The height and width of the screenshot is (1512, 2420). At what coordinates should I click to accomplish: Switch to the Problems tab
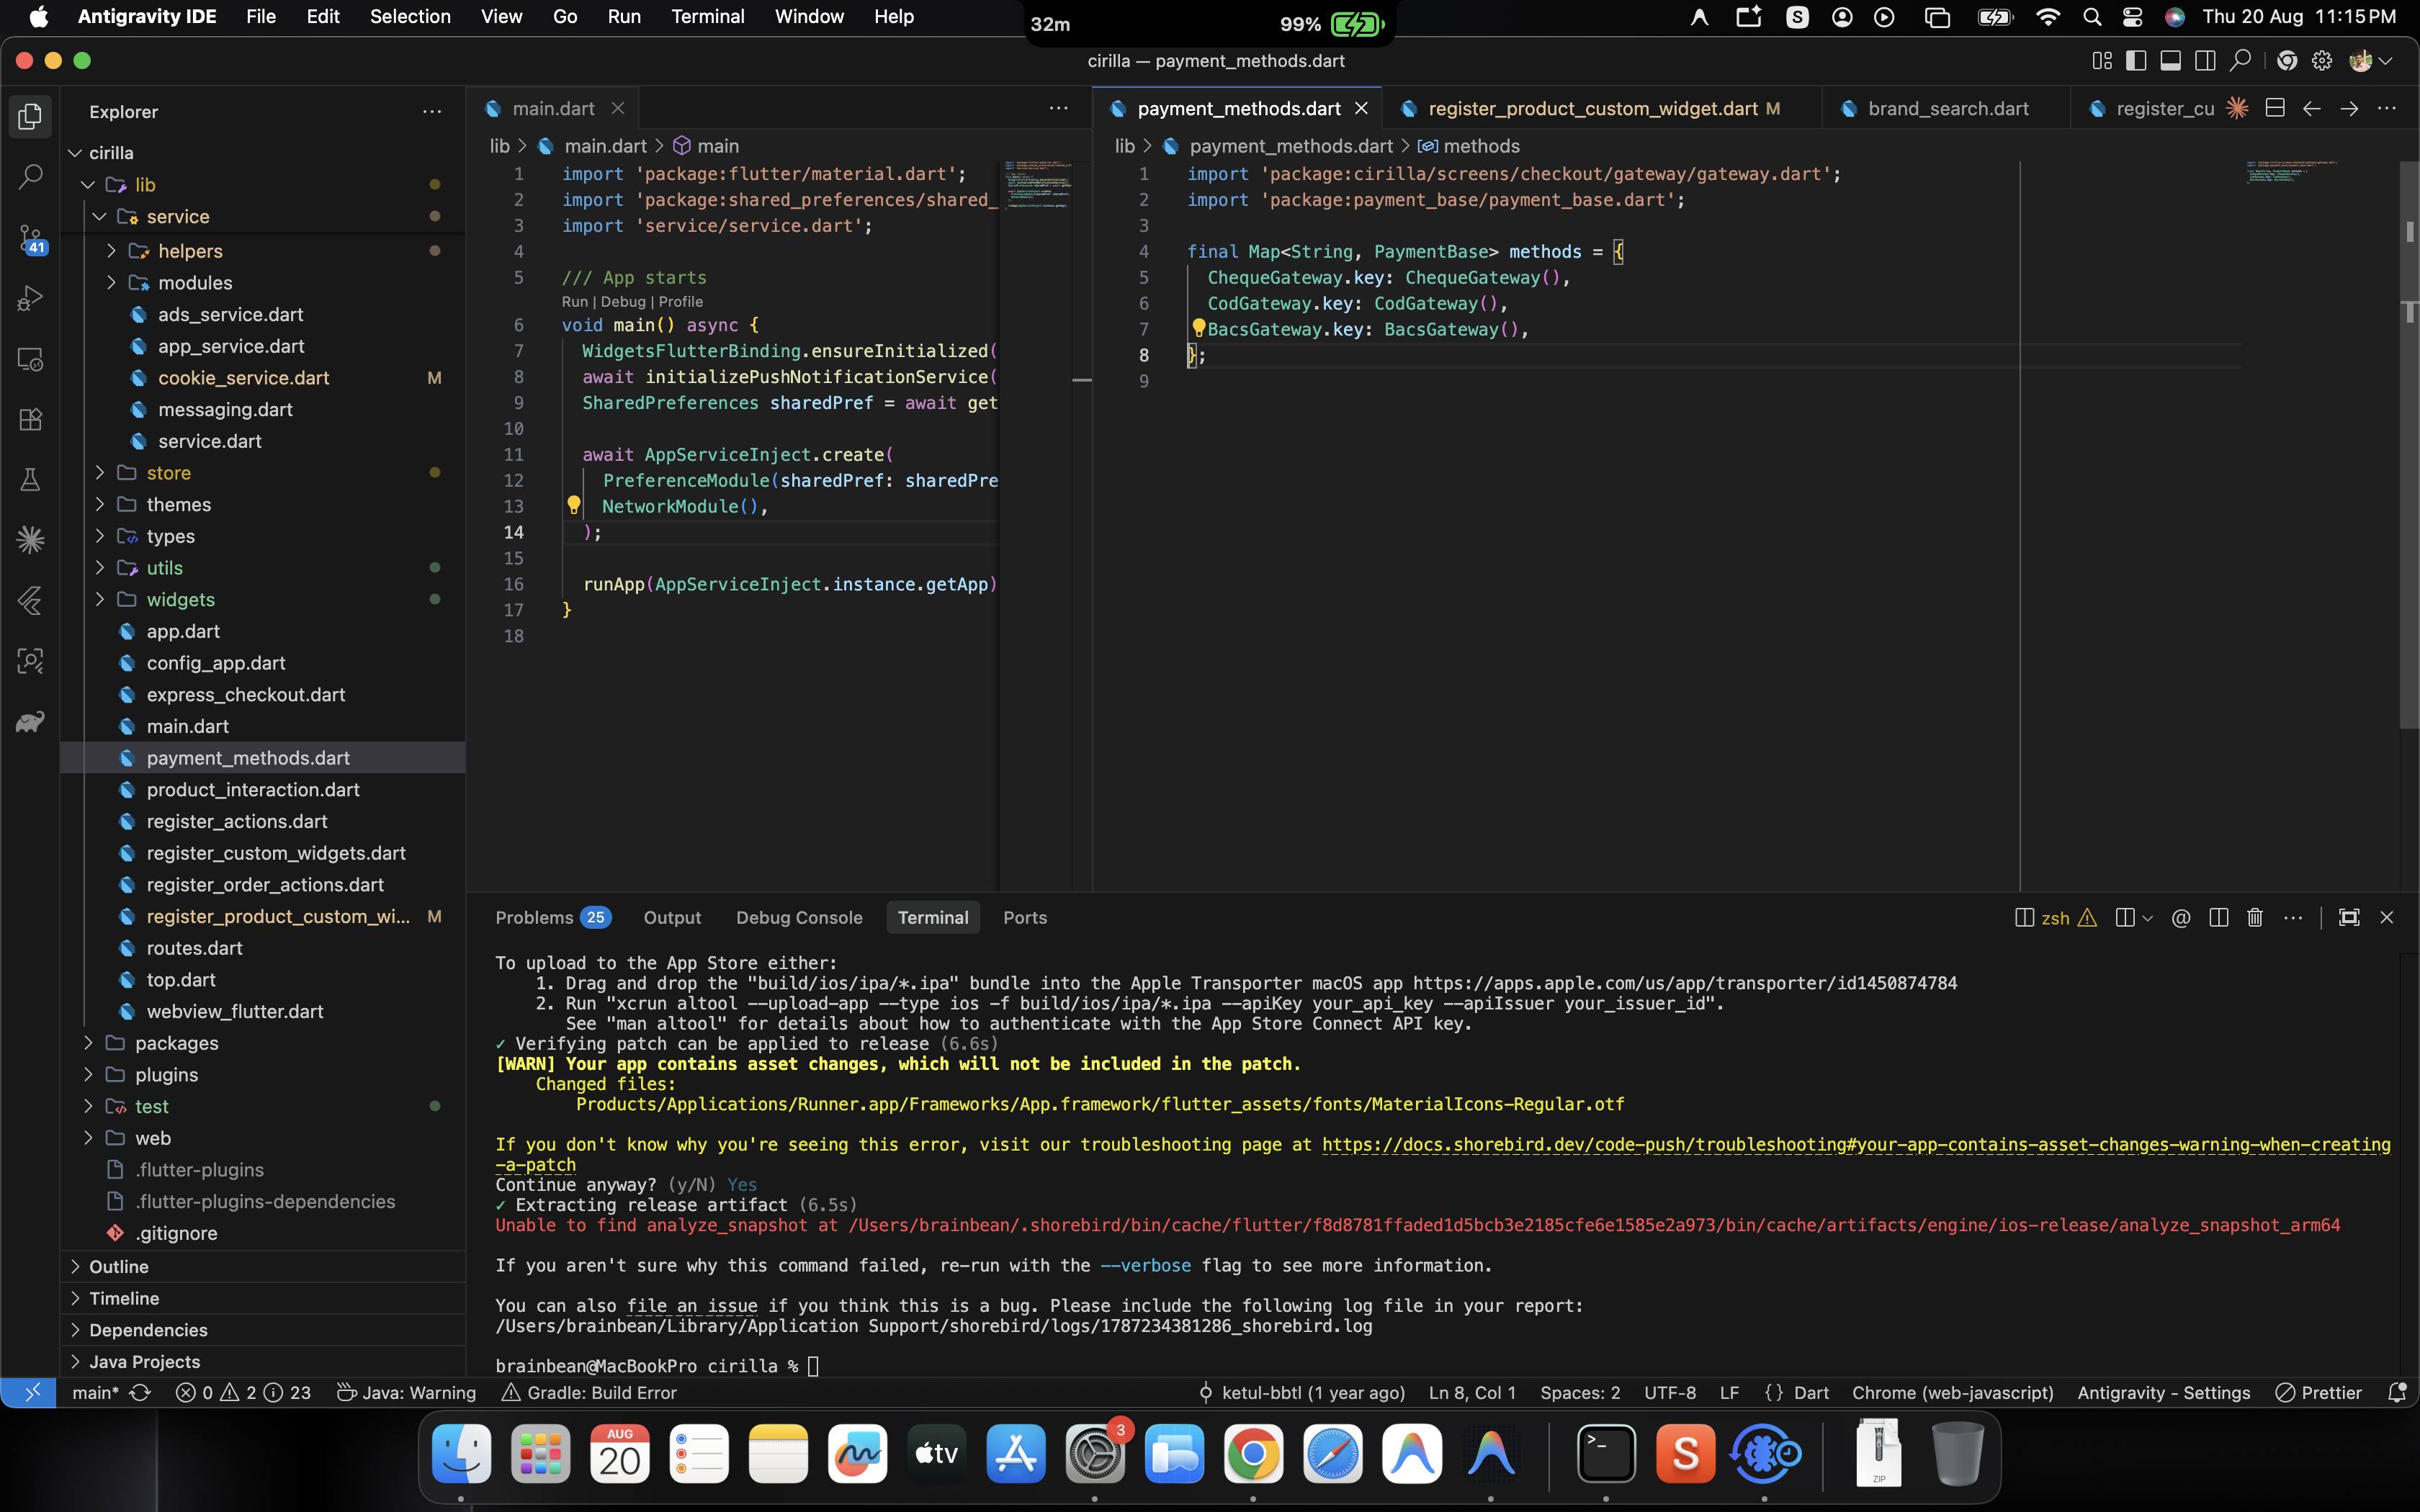click(x=552, y=918)
